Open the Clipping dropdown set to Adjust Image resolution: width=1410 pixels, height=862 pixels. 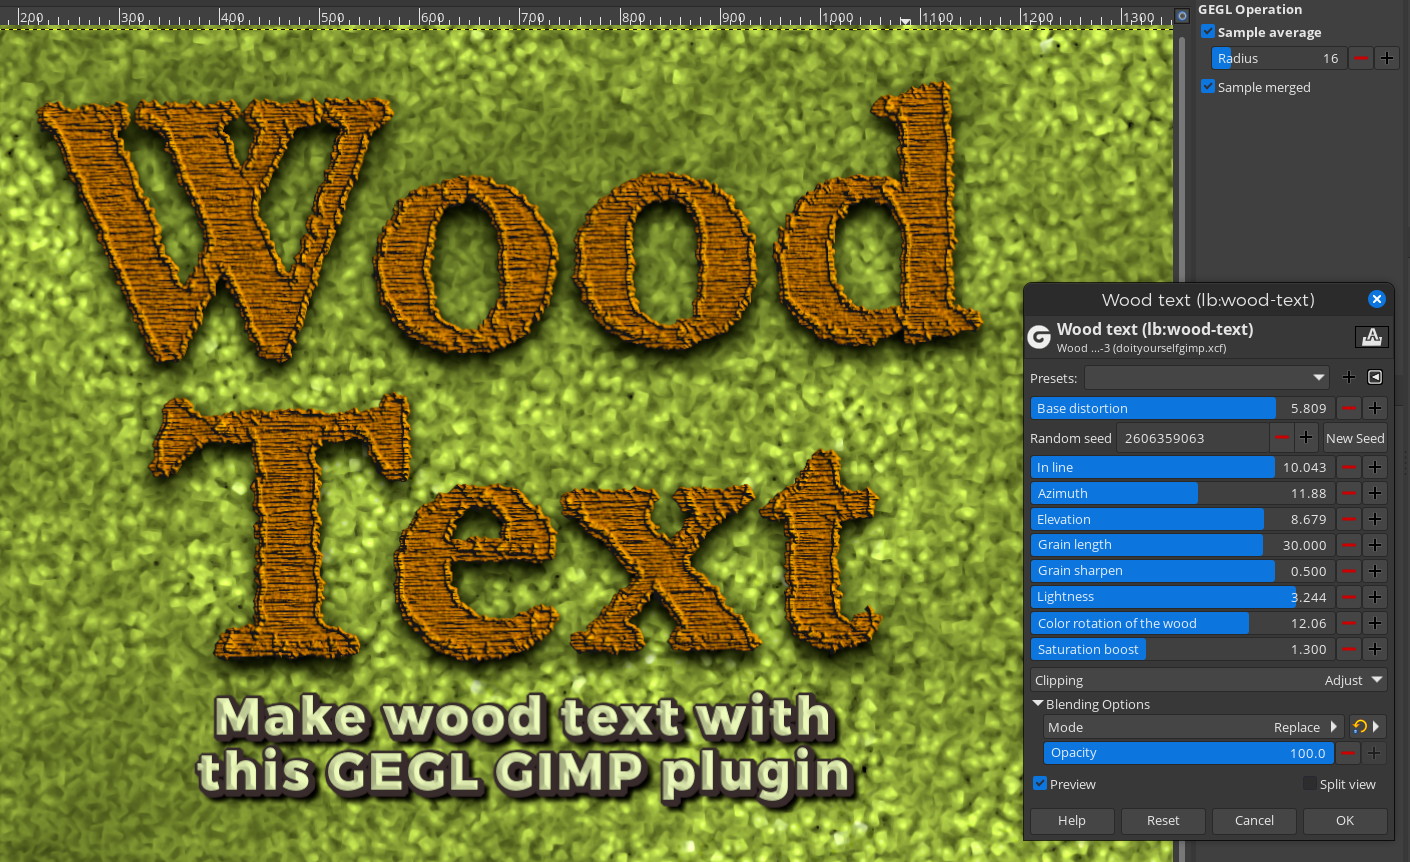point(1209,680)
